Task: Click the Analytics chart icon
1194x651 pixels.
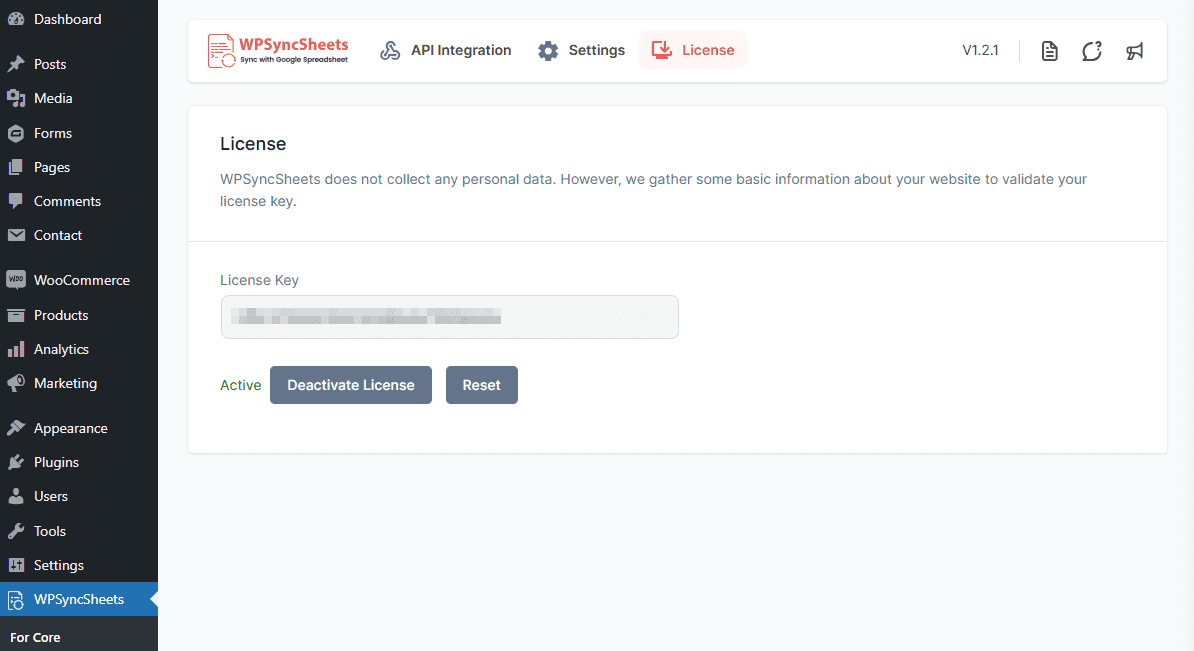Action: 15,349
